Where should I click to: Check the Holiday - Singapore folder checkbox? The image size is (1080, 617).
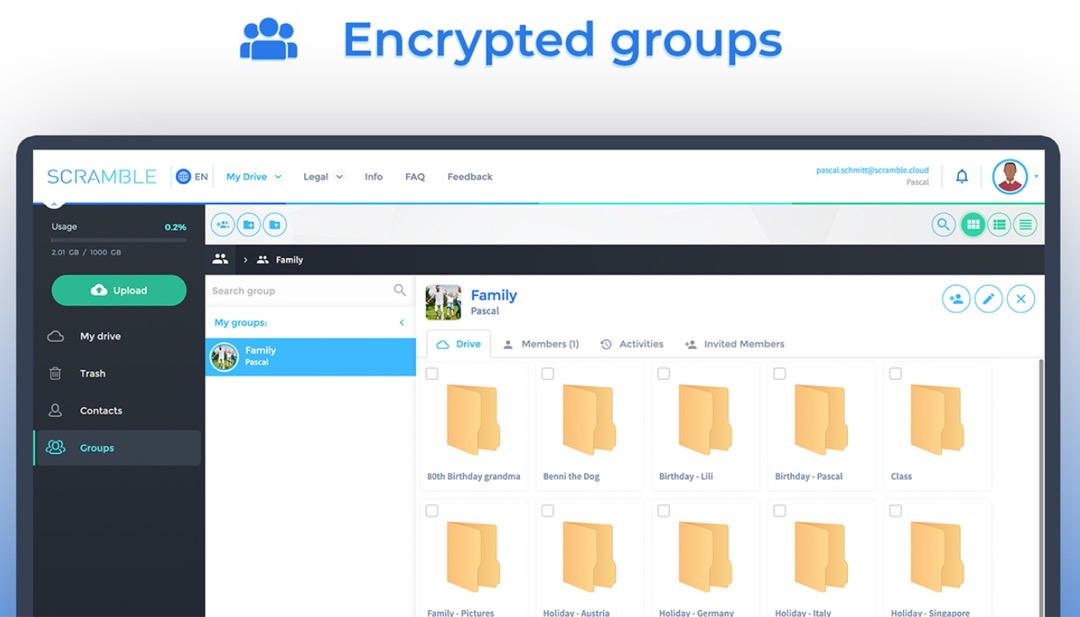coord(895,511)
